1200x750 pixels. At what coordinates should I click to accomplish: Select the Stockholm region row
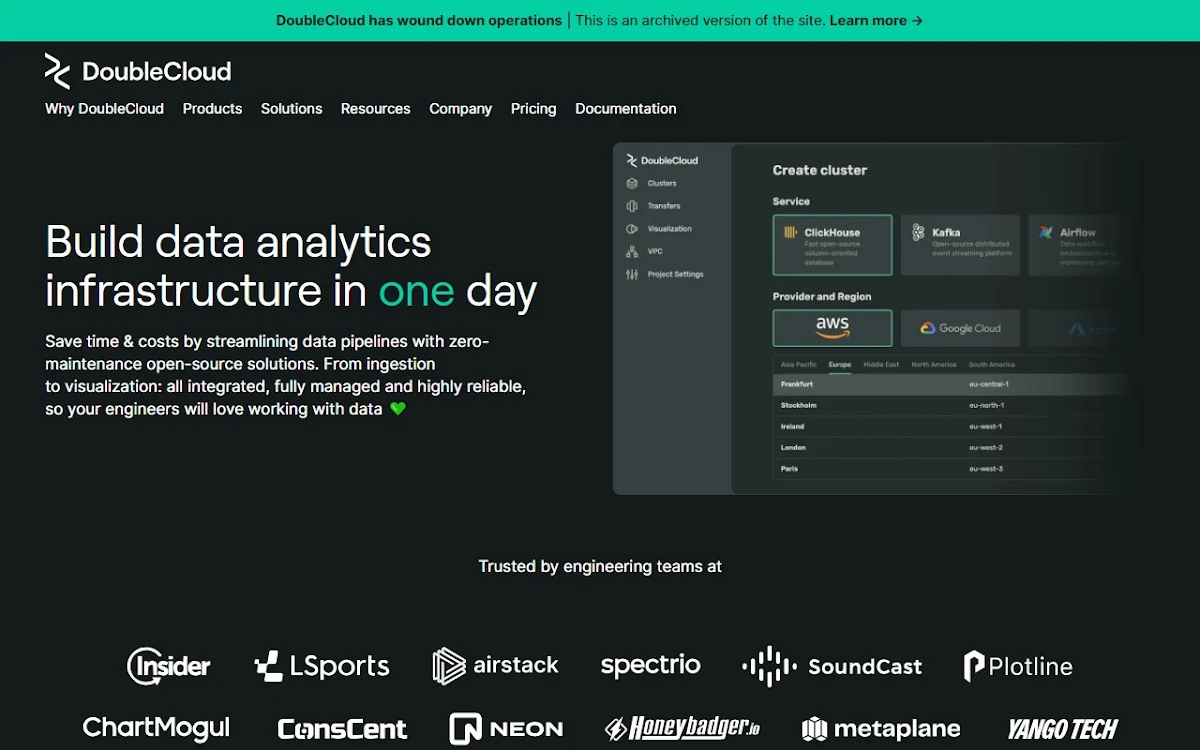point(950,405)
